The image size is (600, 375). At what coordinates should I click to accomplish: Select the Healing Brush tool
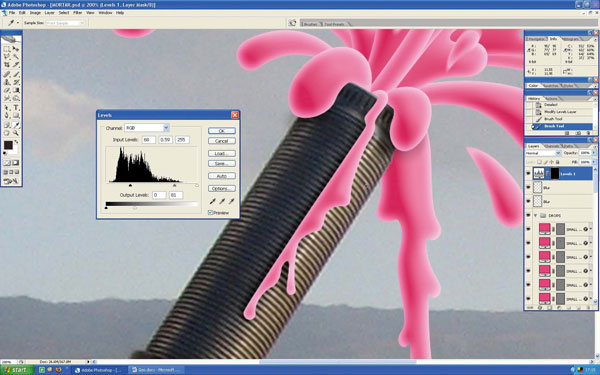7,73
